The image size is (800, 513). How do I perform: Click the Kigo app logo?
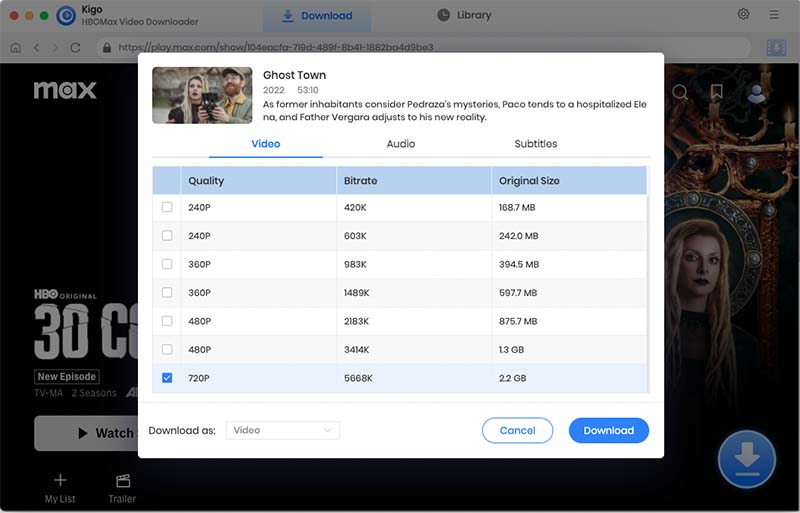click(x=66, y=16)
